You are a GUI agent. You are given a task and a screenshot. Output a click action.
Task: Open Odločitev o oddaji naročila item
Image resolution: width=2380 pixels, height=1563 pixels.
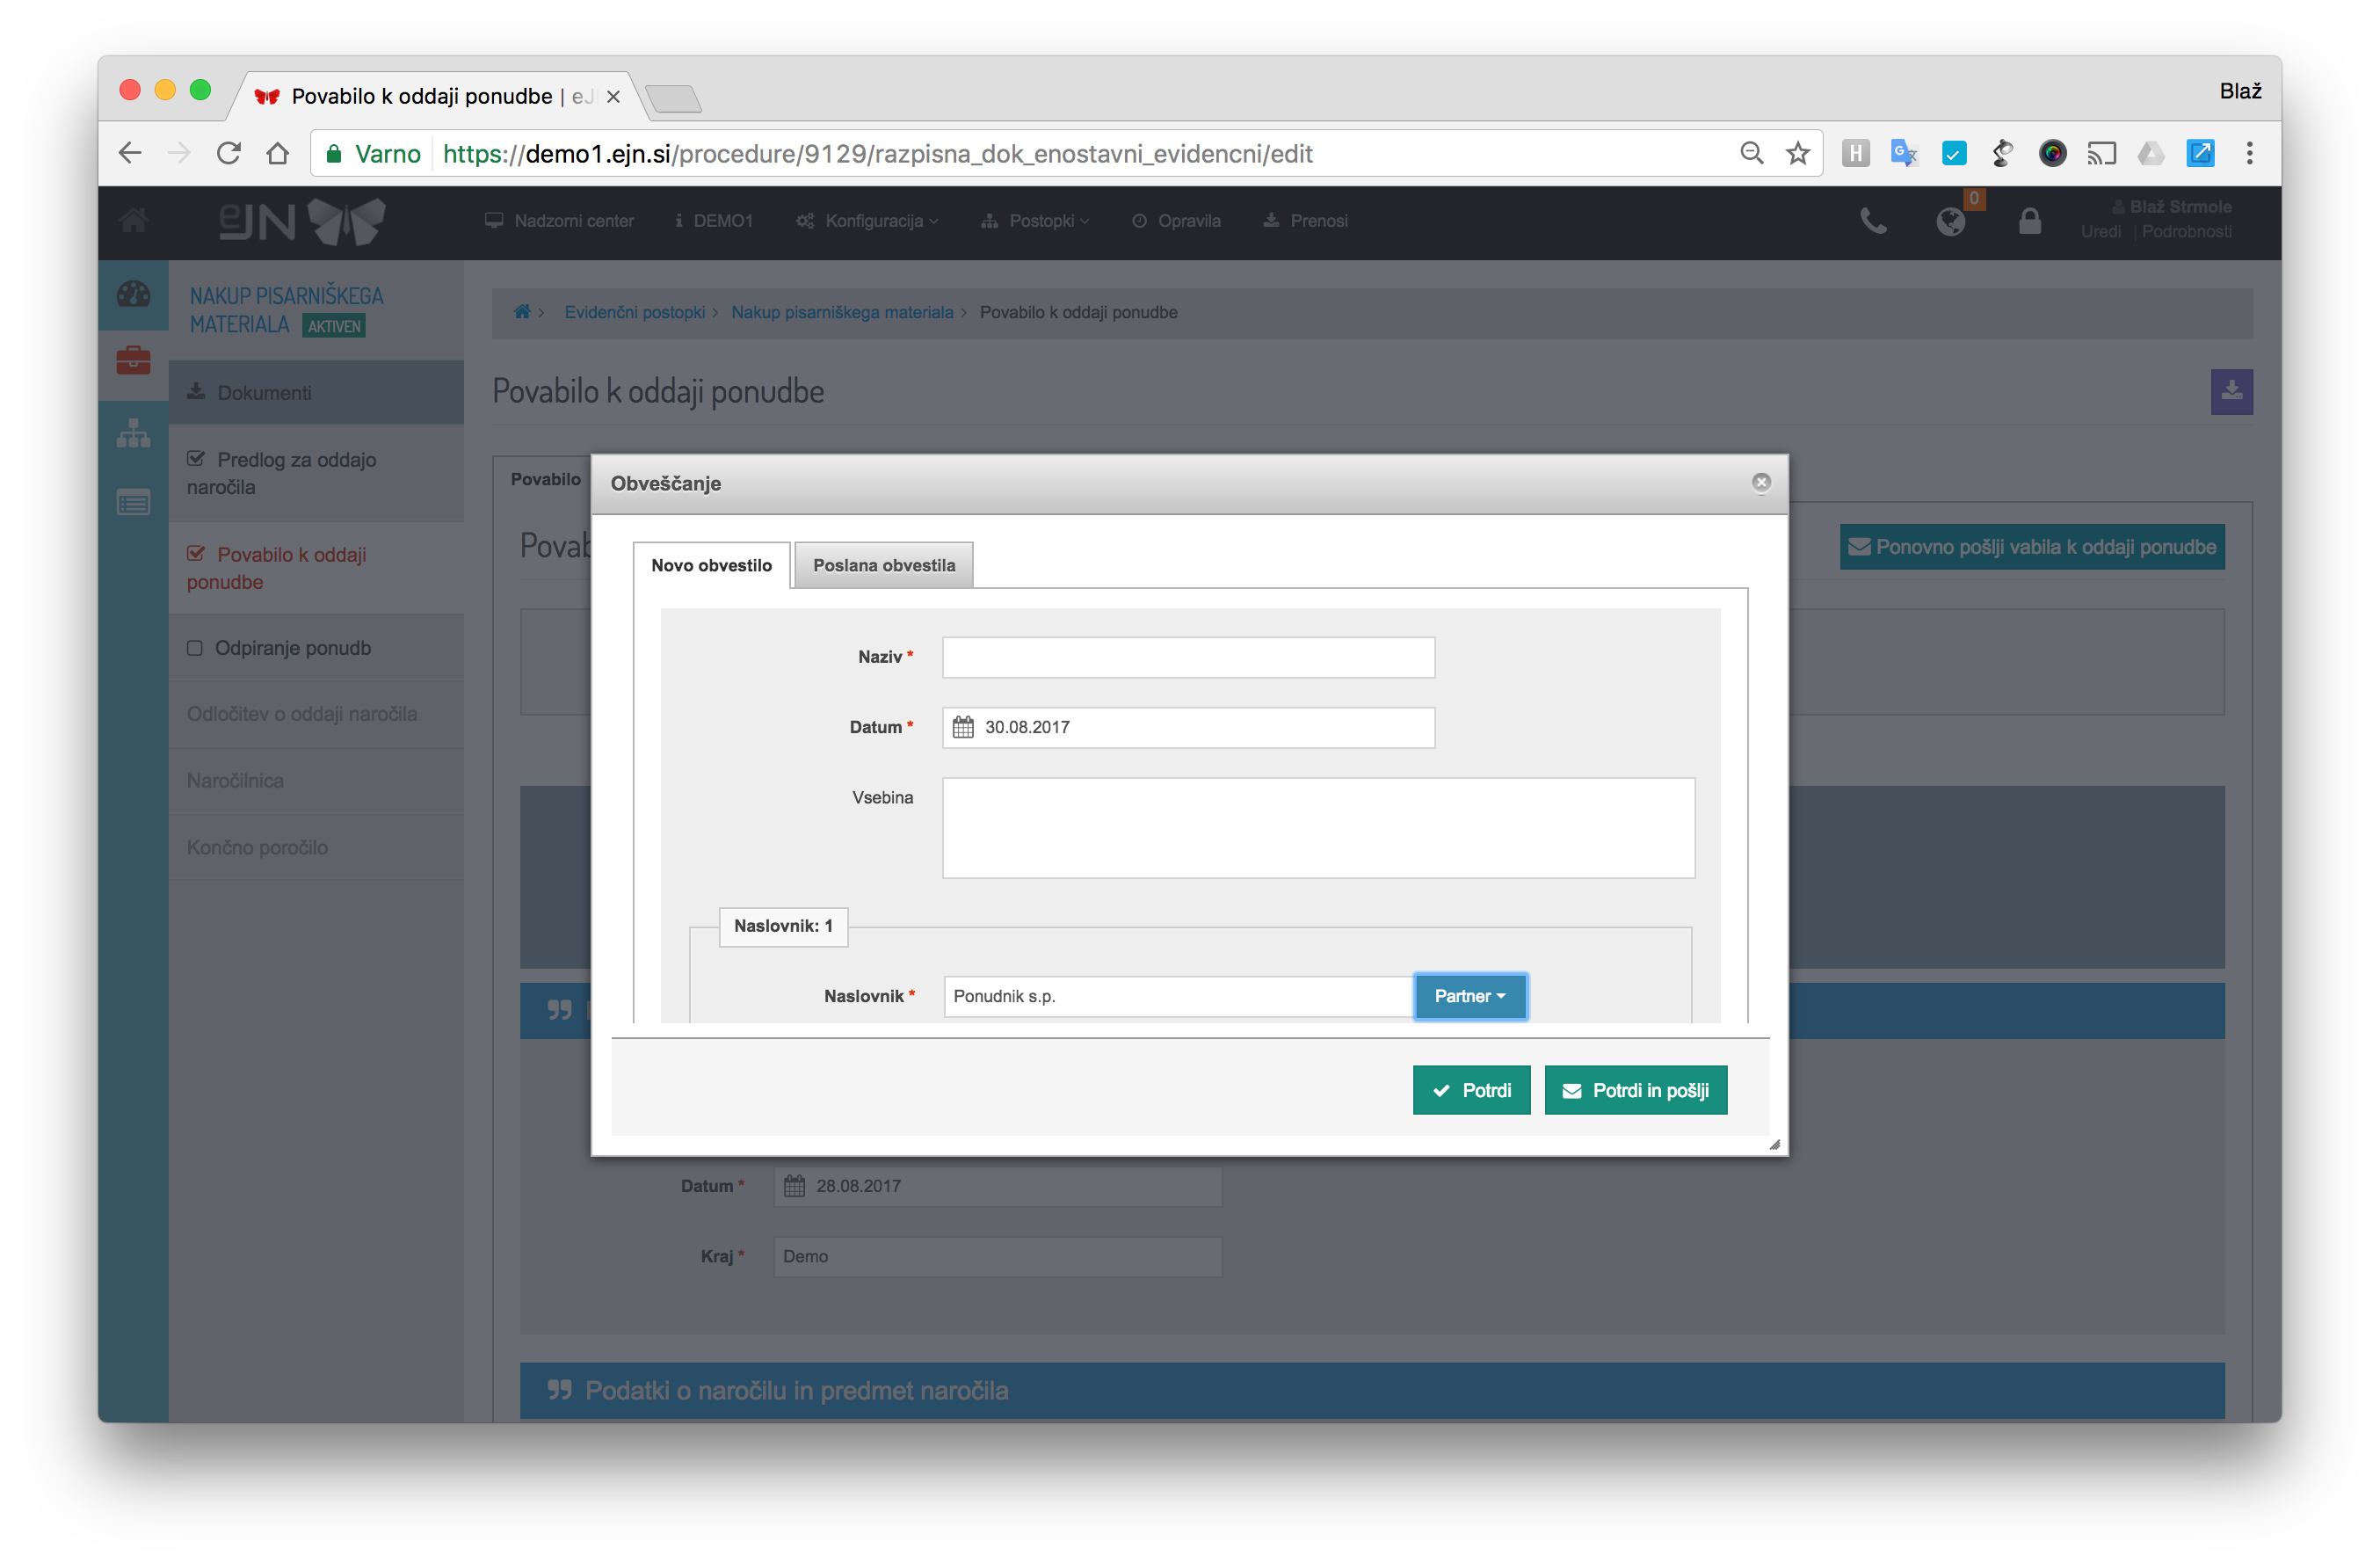(316, 714)
